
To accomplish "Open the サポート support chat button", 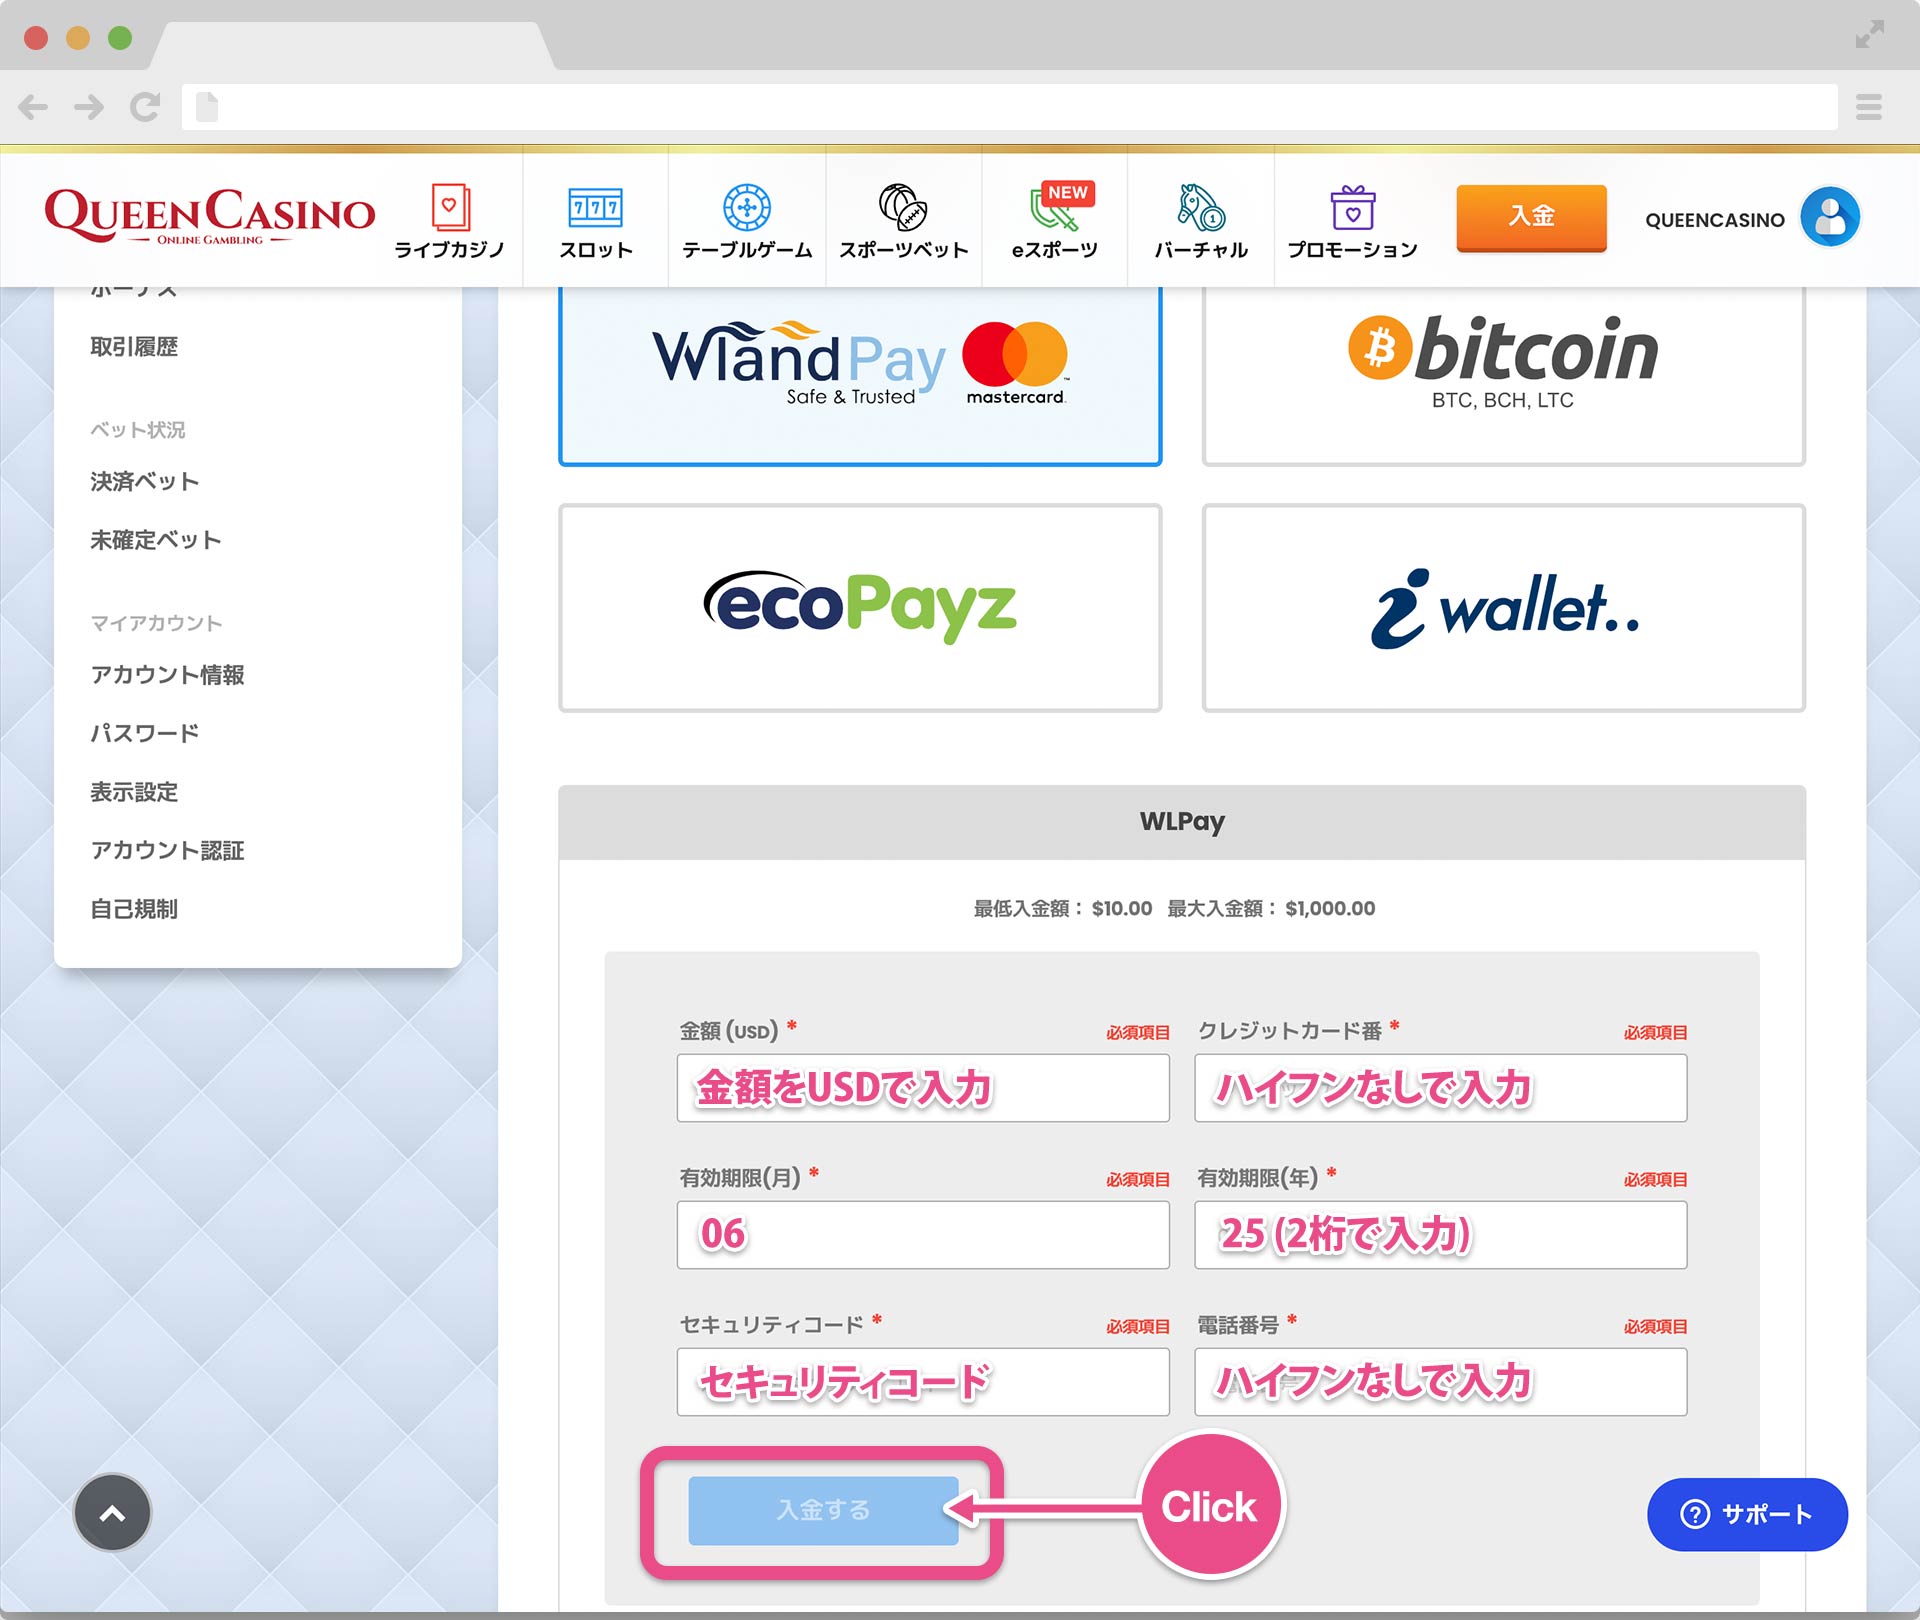I will coord(1747,1514).
